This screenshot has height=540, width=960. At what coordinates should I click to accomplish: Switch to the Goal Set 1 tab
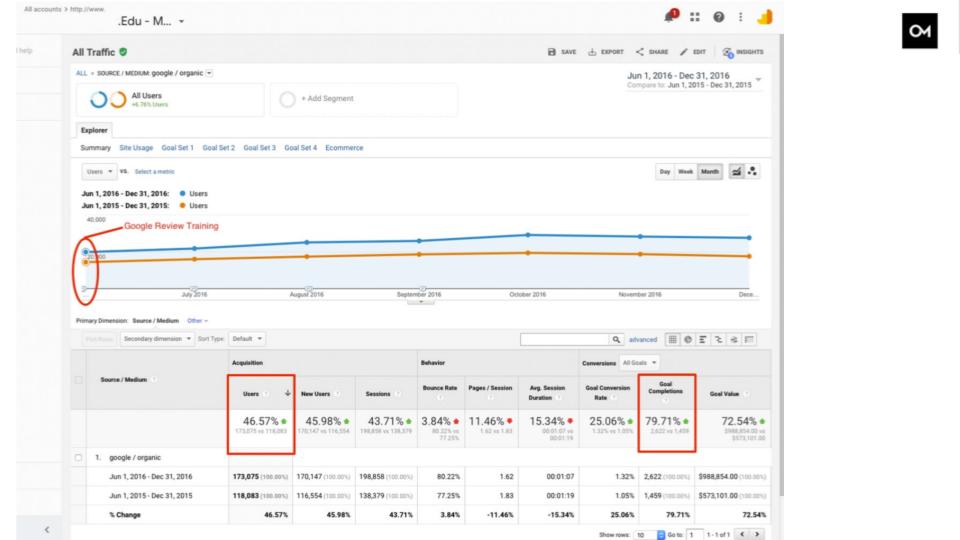click(x=178, y=148)
